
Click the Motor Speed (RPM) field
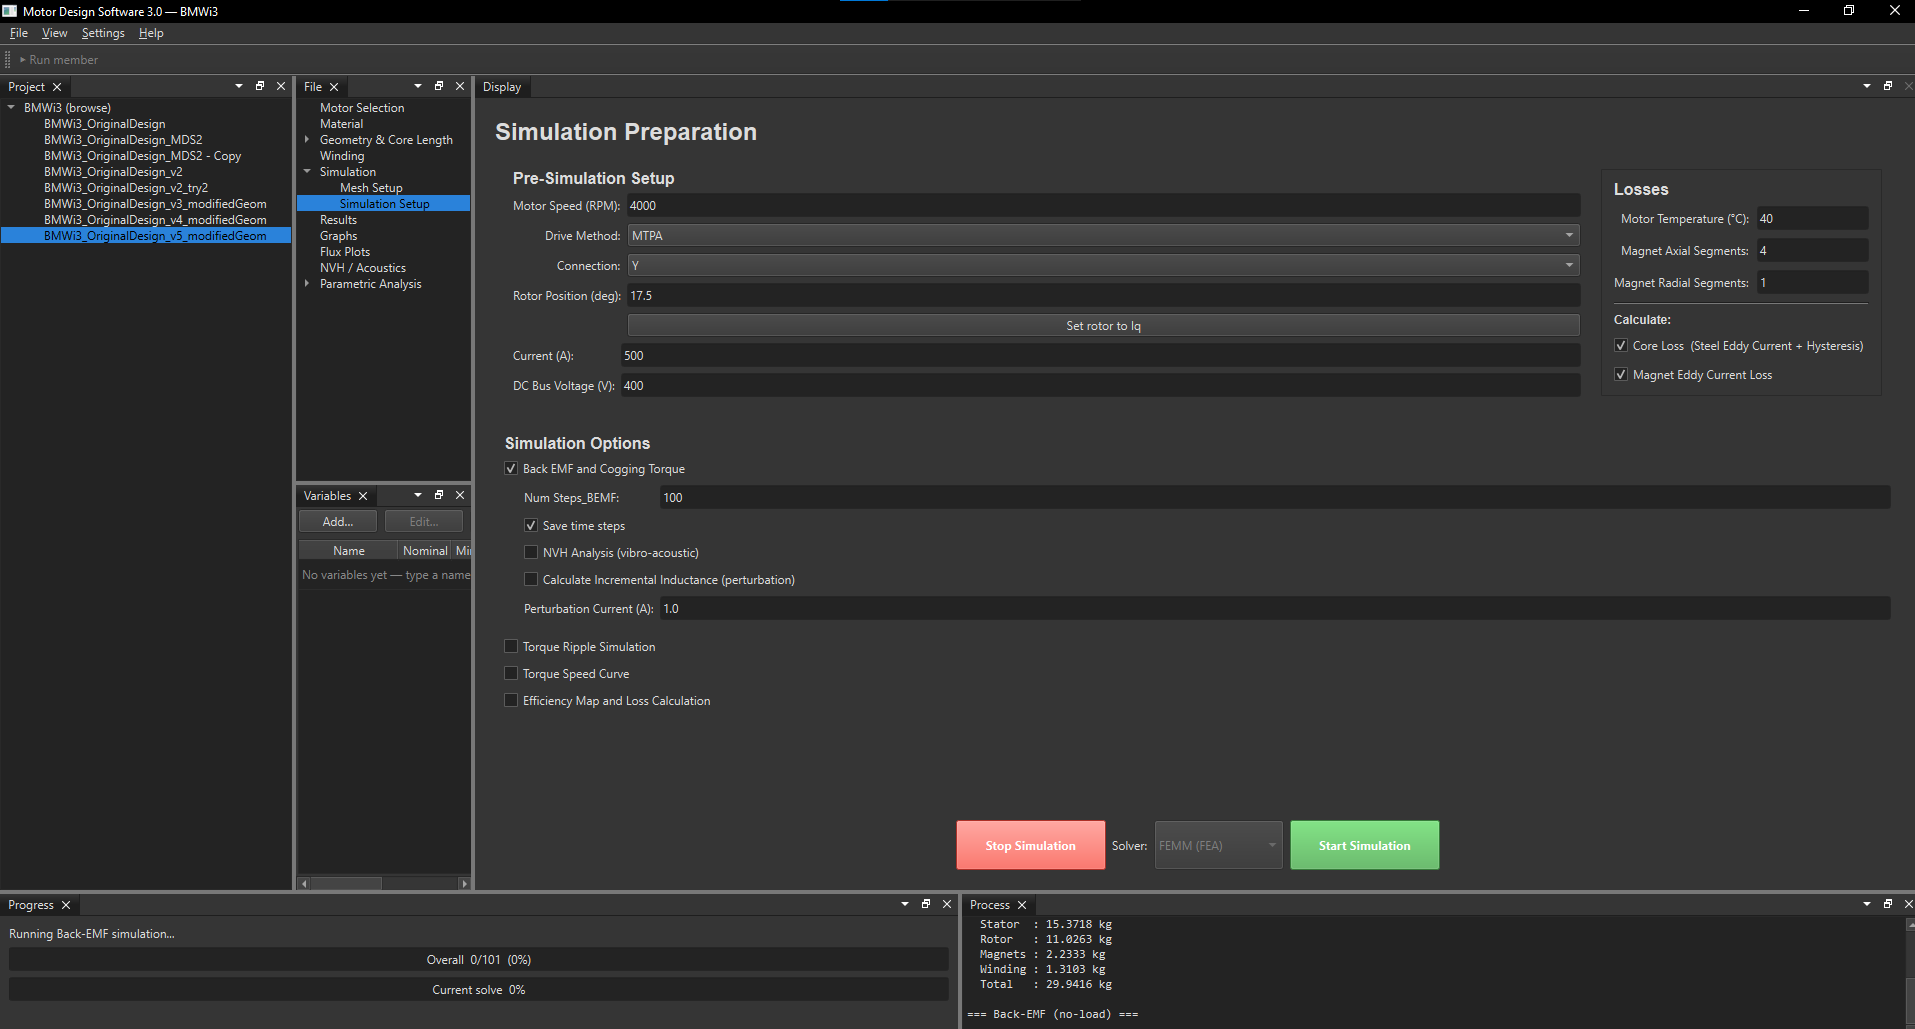[1103, 205]
